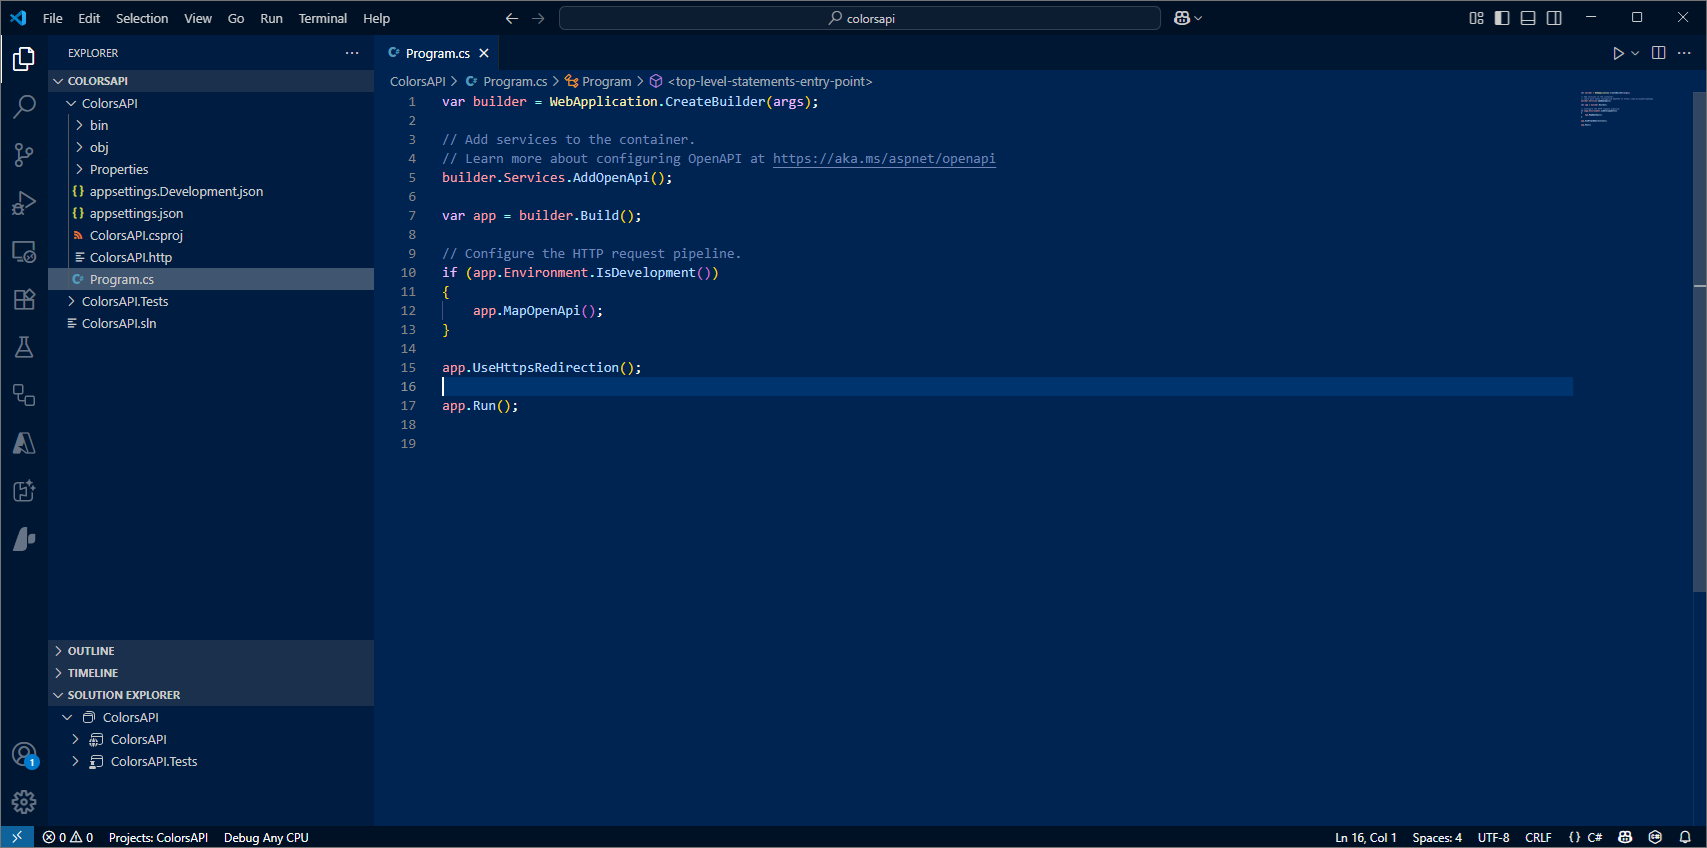Follow the aka.ms/aspnet/openapi link

[x=883, y=159]
